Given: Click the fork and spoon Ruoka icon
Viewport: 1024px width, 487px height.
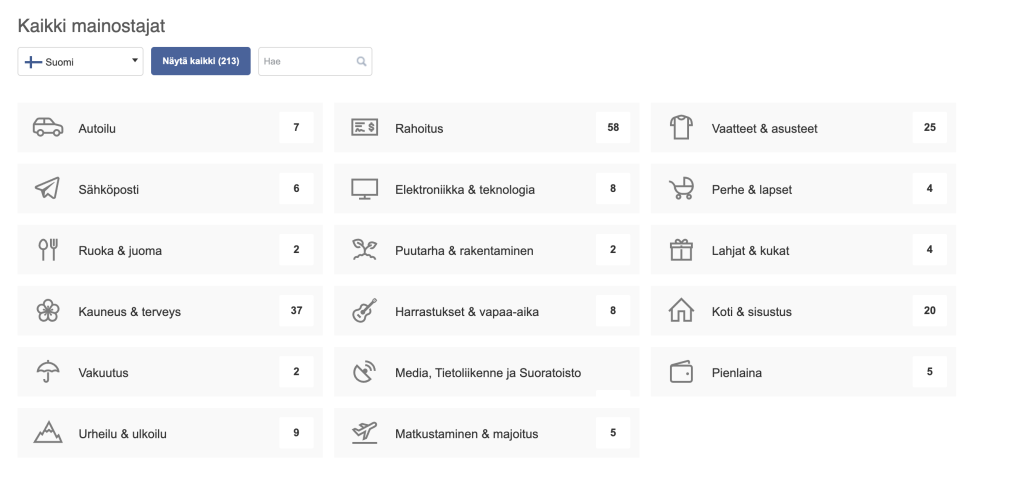Looking at the screenshot, I should pos(47,250).
